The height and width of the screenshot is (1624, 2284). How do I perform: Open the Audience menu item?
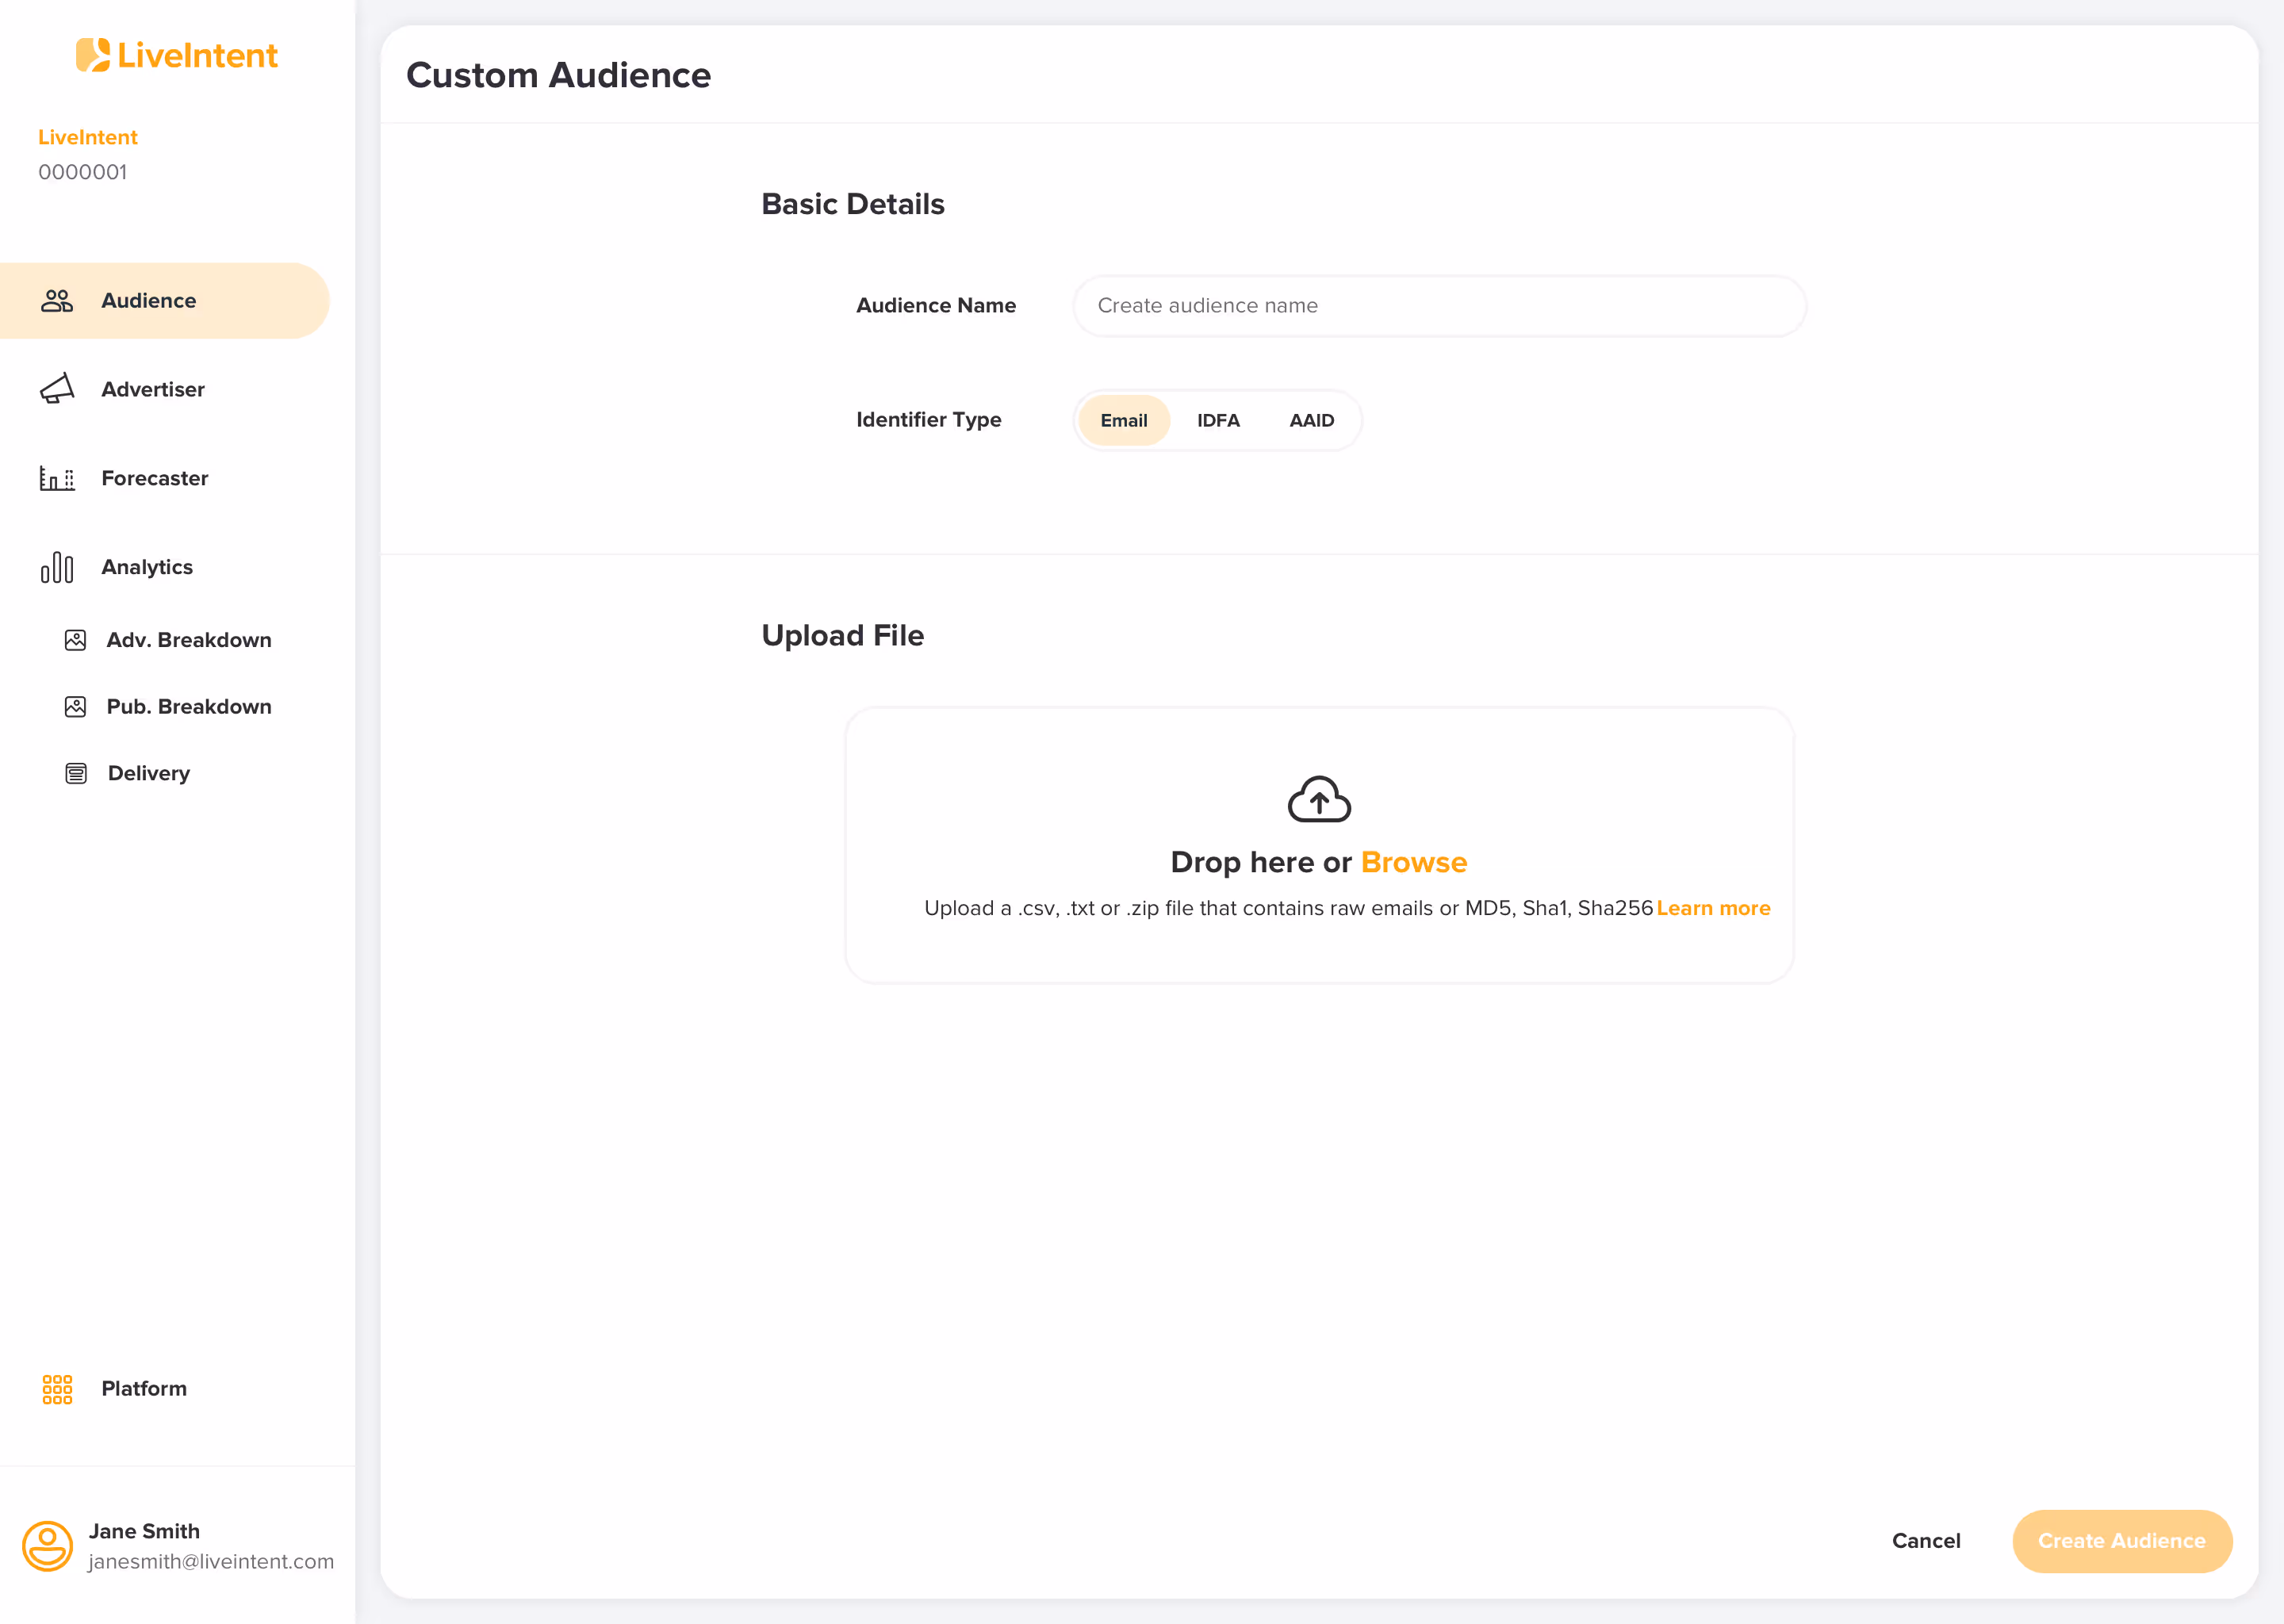[x=165, y=301]
